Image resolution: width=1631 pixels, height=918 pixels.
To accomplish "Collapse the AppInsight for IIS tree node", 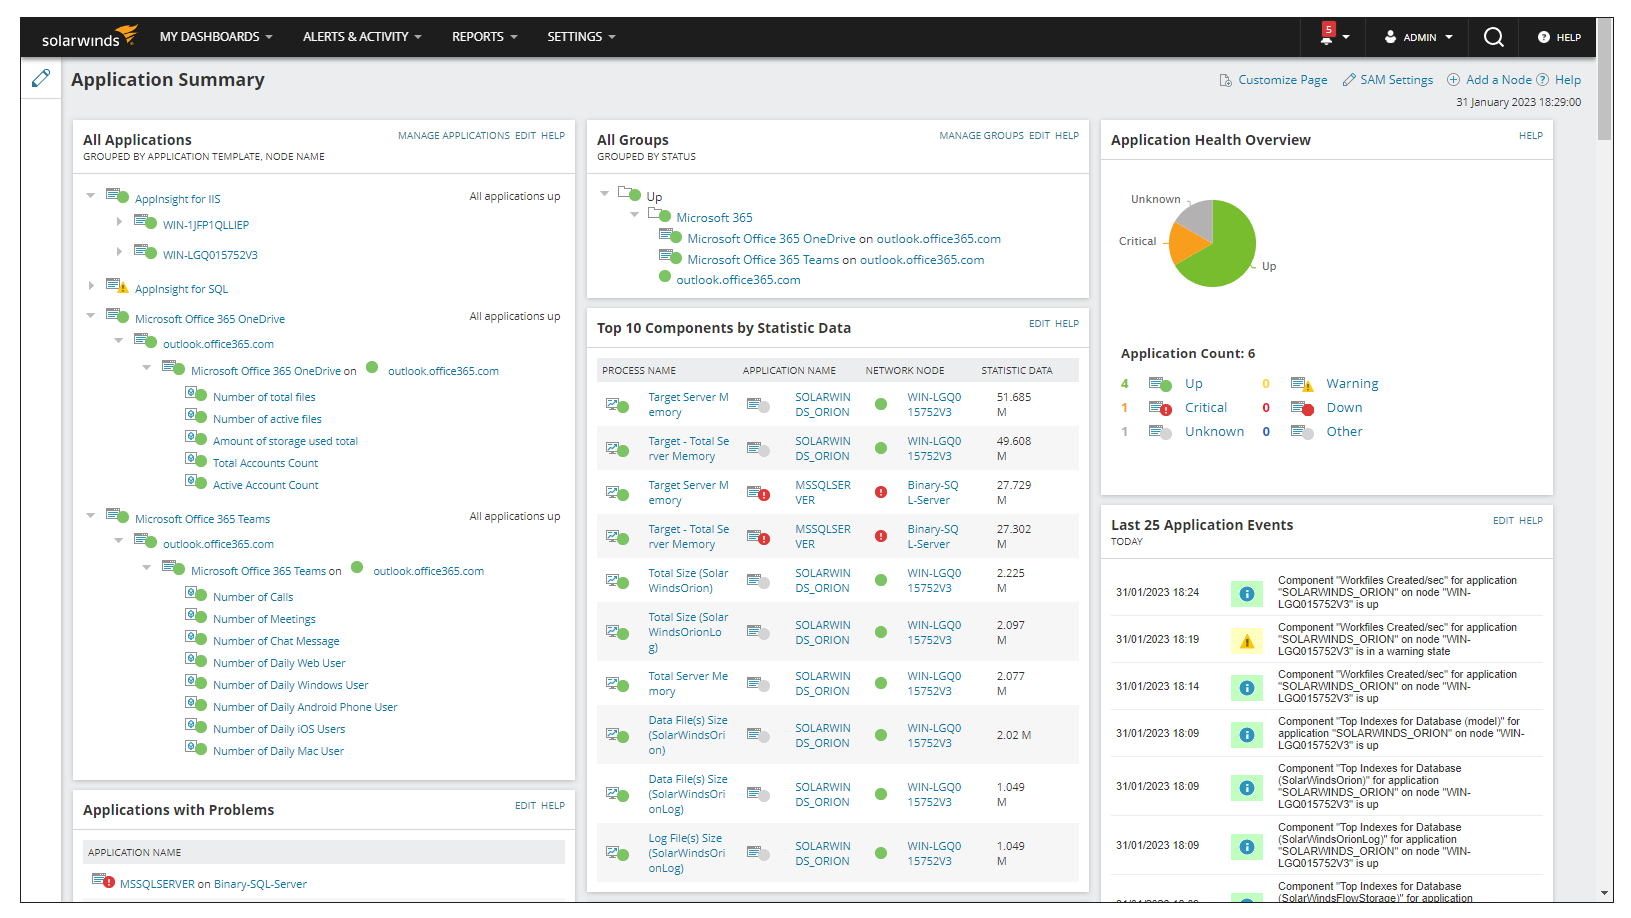I will pos(91,196).
